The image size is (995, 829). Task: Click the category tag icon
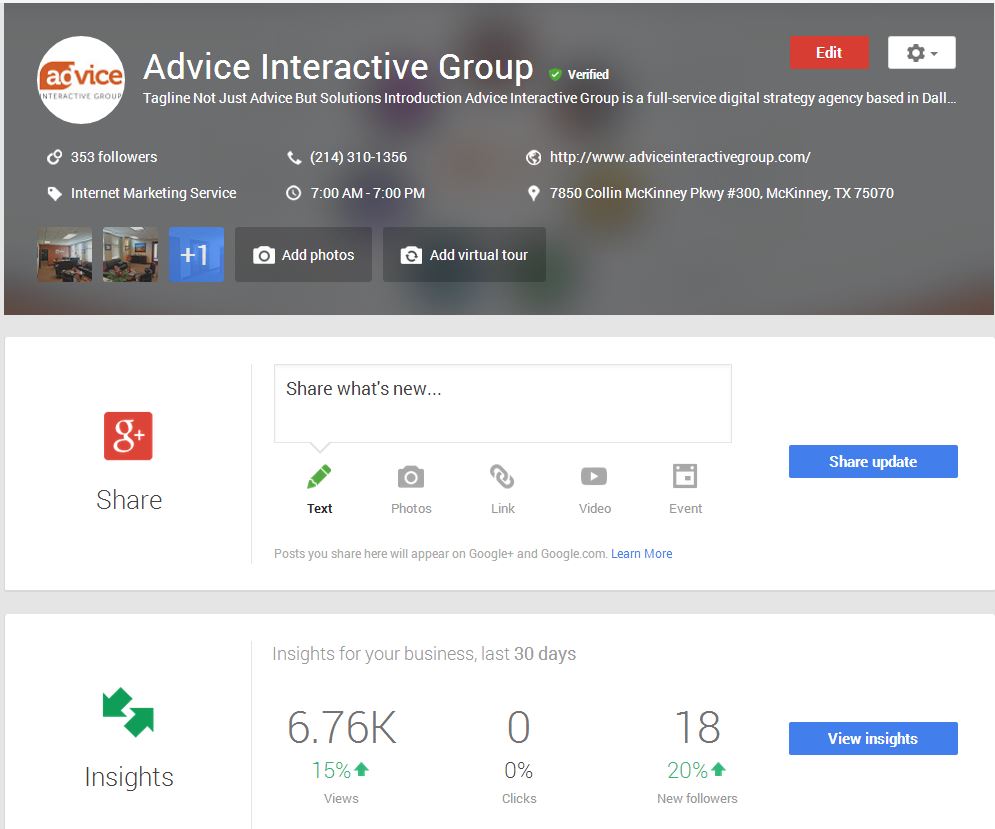55,194
